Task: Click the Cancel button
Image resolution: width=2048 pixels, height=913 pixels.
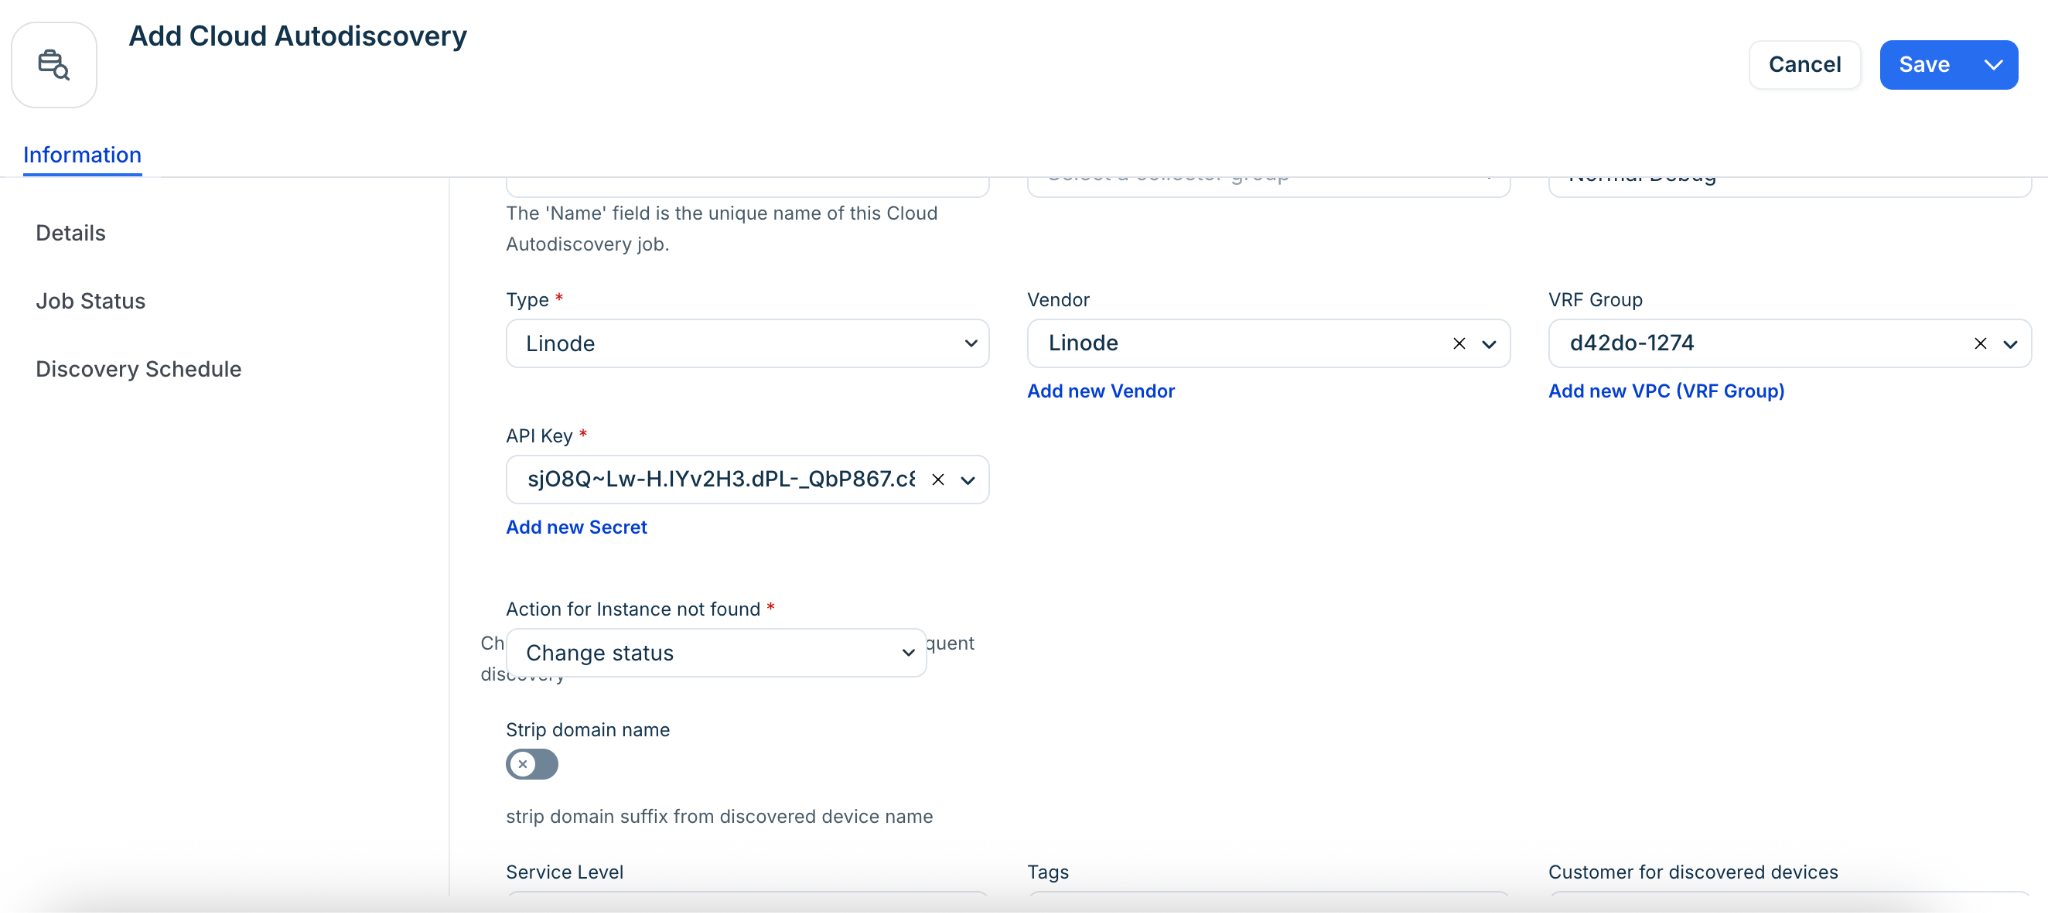Action: click(1804, 65)
